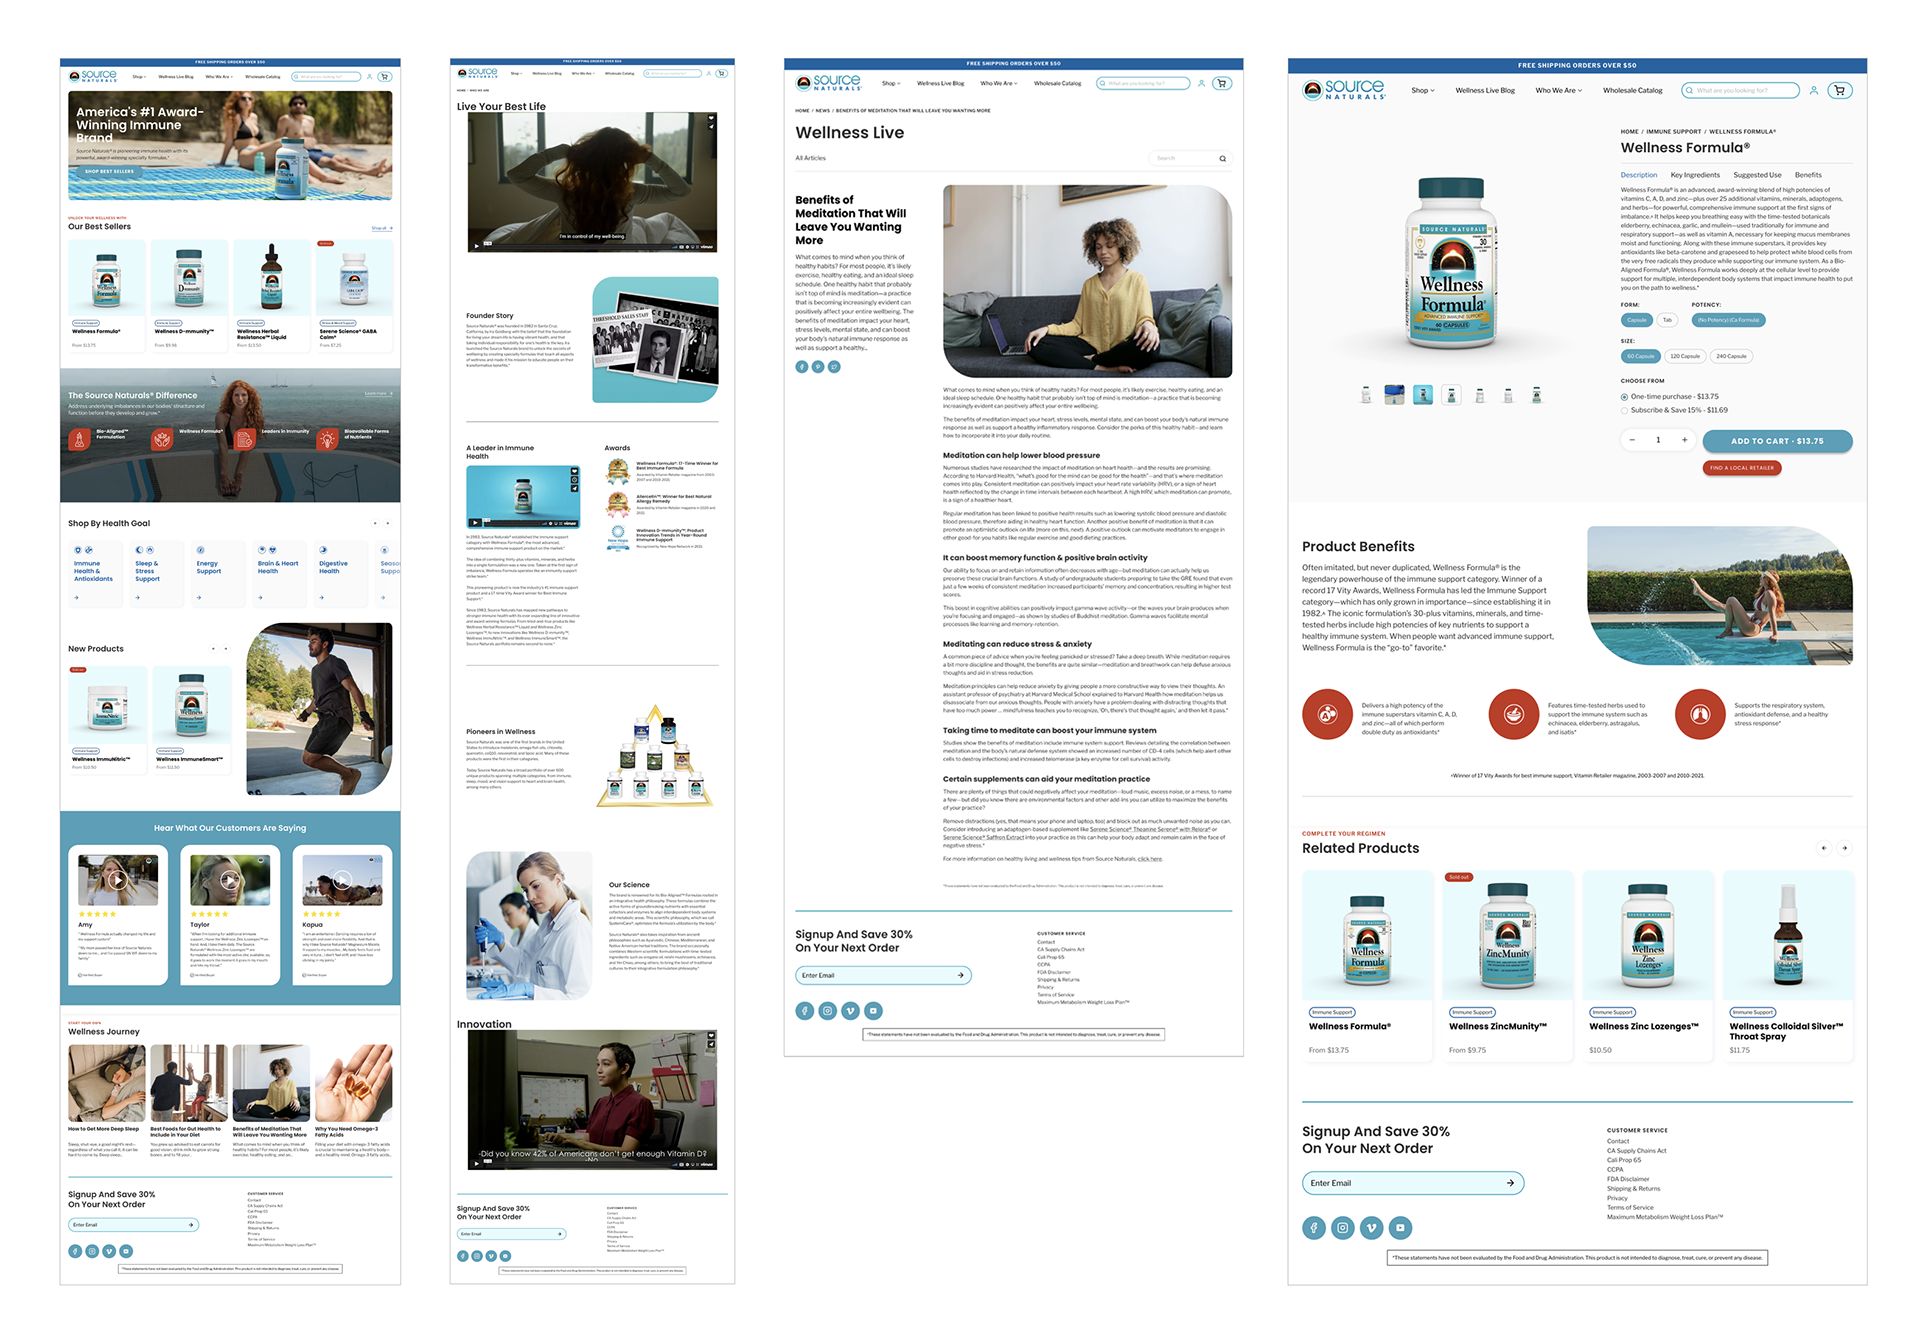Click the cart icon on the homepage mockup

(384, 76)
